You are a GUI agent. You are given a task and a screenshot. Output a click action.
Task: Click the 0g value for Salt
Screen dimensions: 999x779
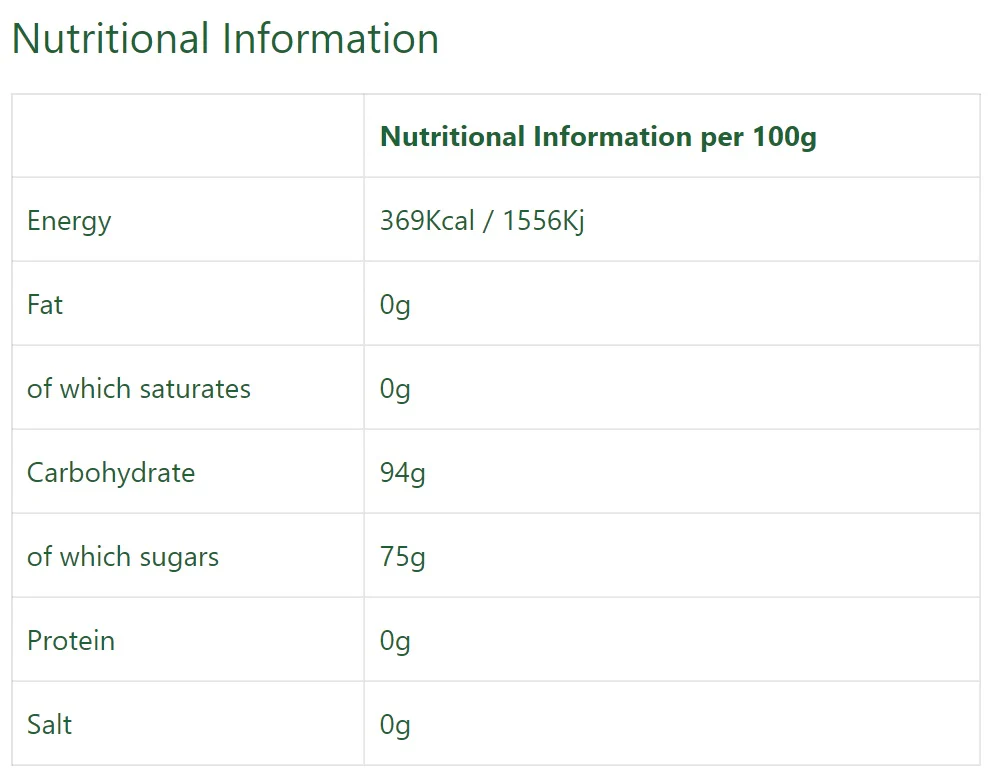point(395,725)
